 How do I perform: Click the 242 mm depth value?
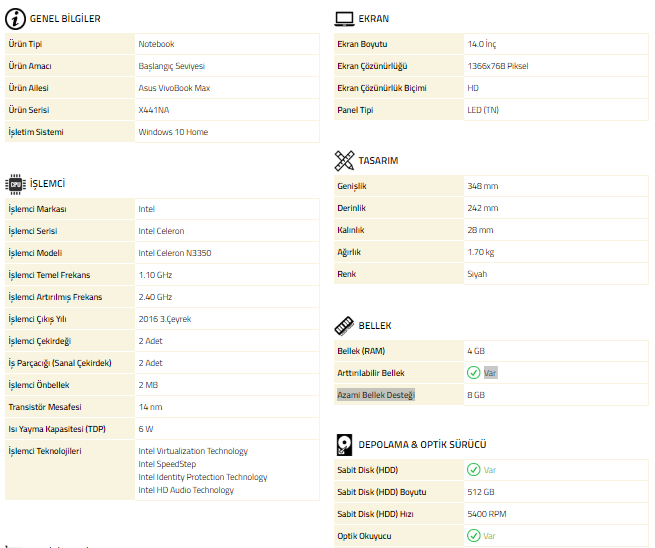(x=482, y=208)
